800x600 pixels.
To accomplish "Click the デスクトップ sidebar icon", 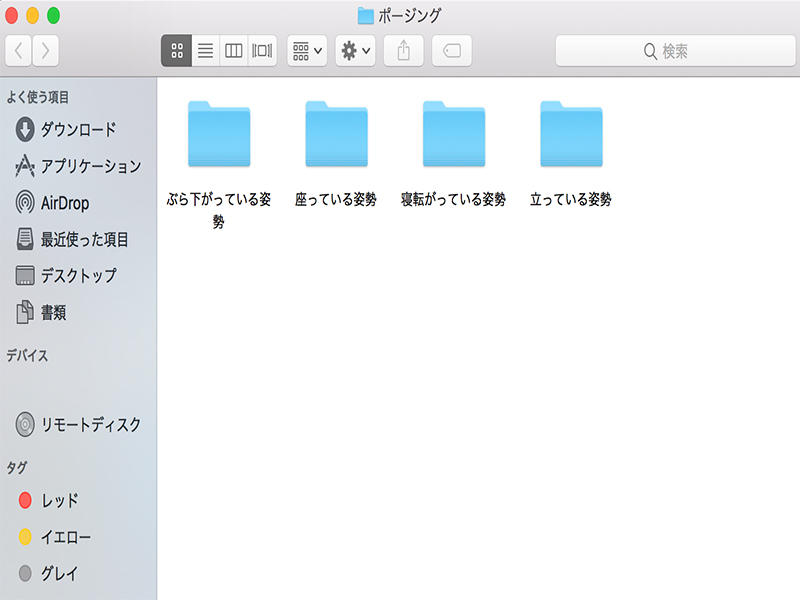I will coord(25,276).
